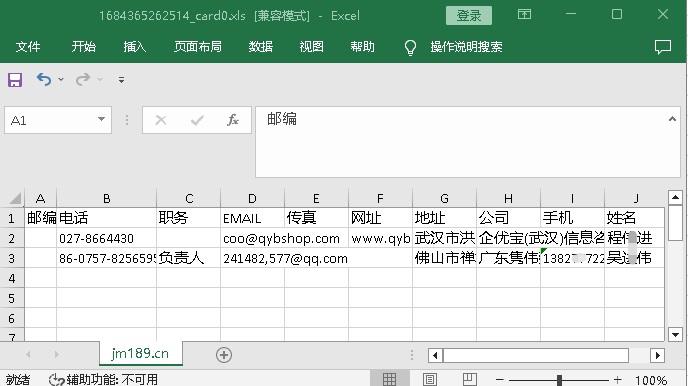Click the Save icon in quick access toolbar
This screenshot has height=386, width=688.
coord(14,80)
